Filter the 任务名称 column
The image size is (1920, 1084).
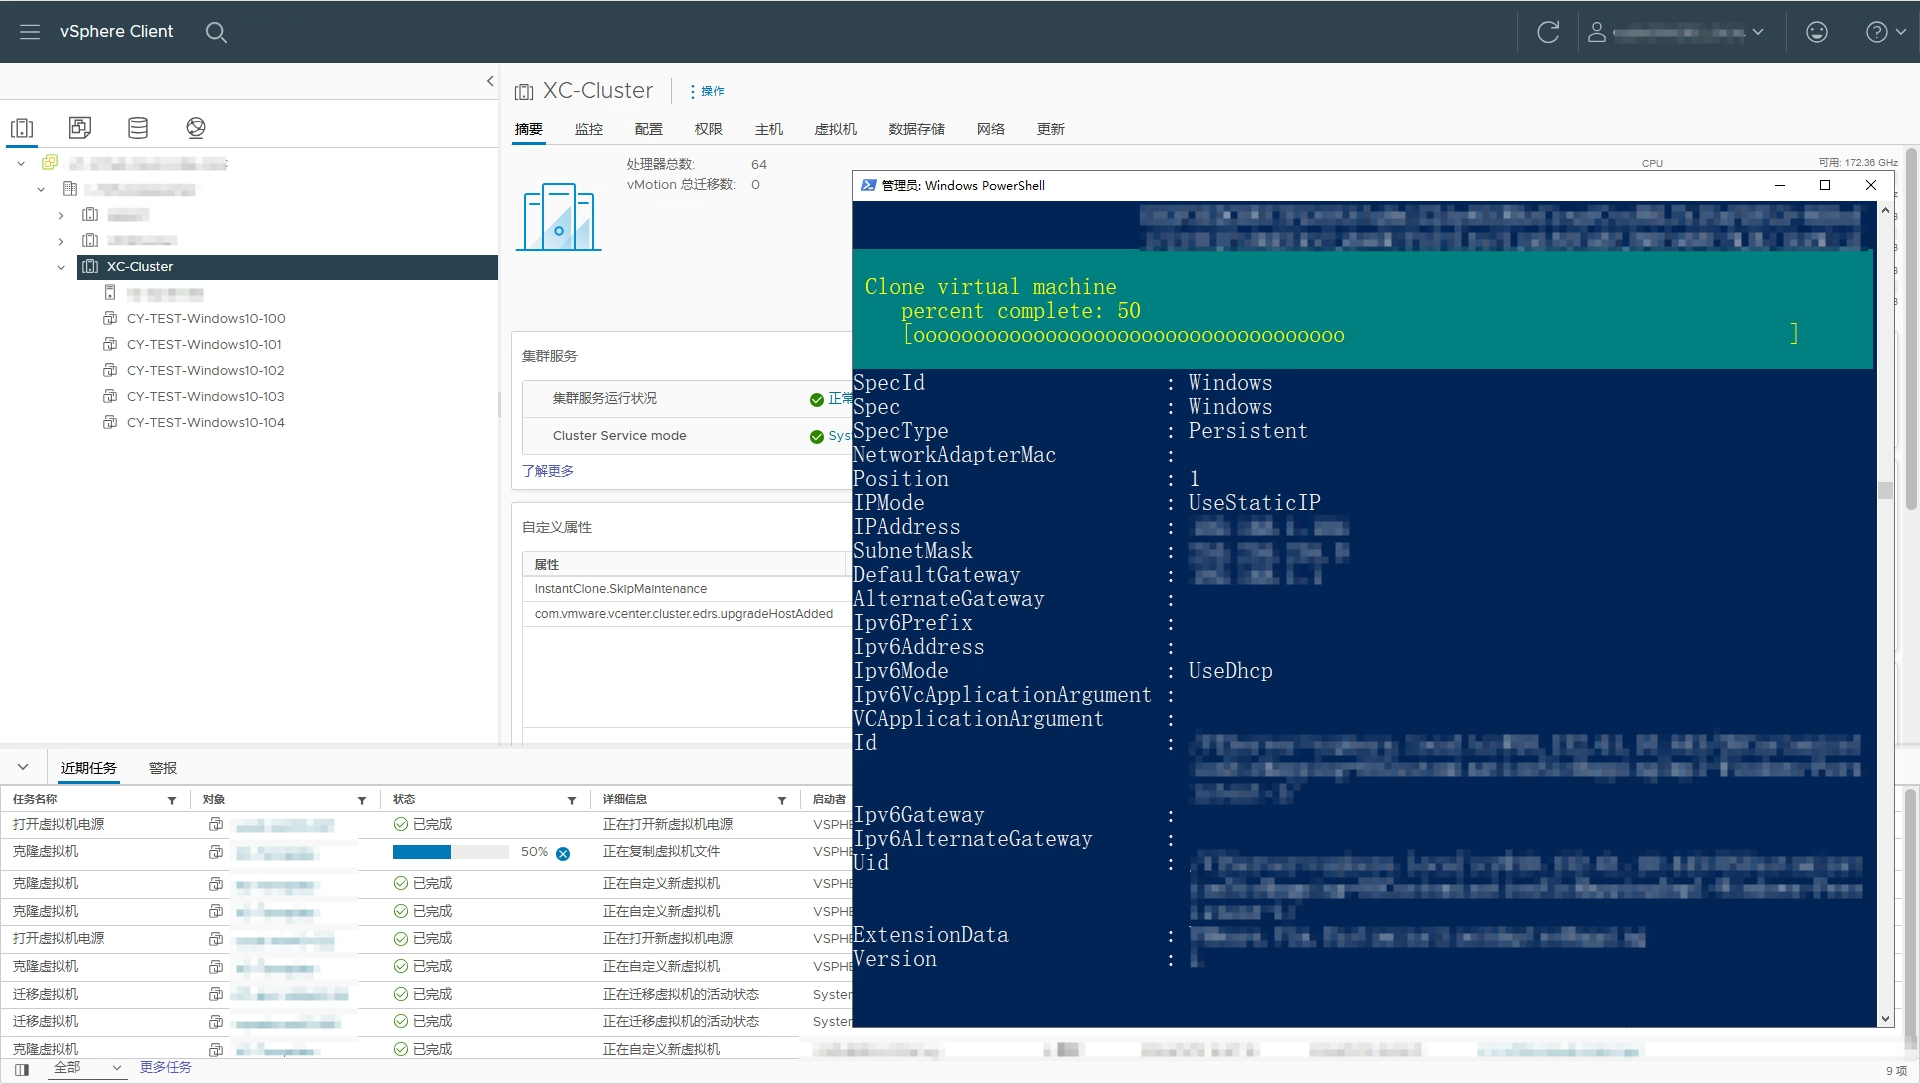172,800
